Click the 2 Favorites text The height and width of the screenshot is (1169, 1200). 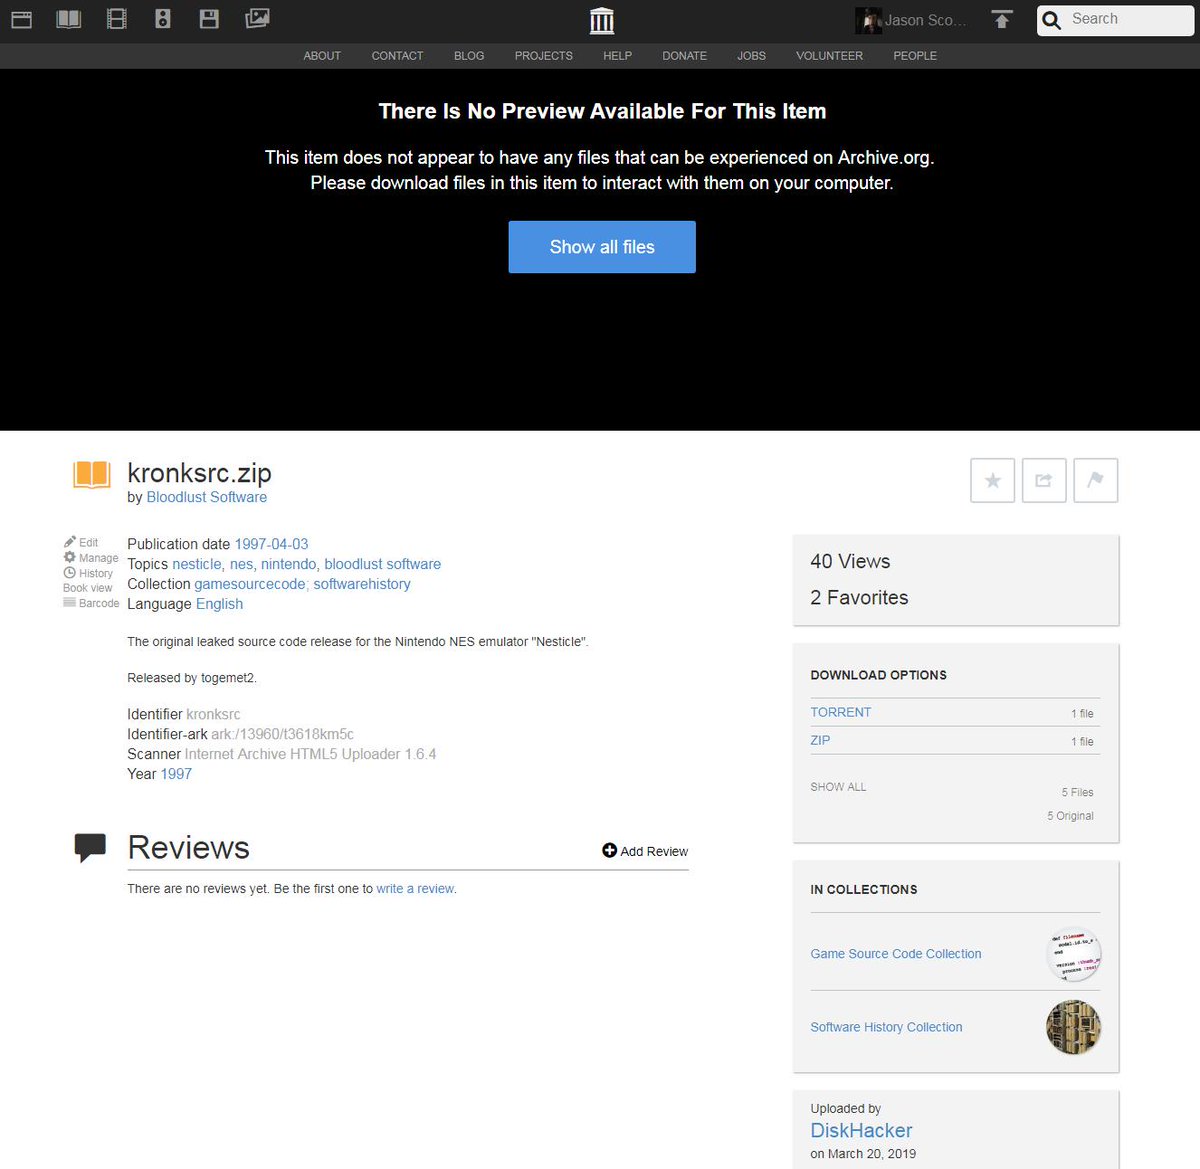(859, 598)
